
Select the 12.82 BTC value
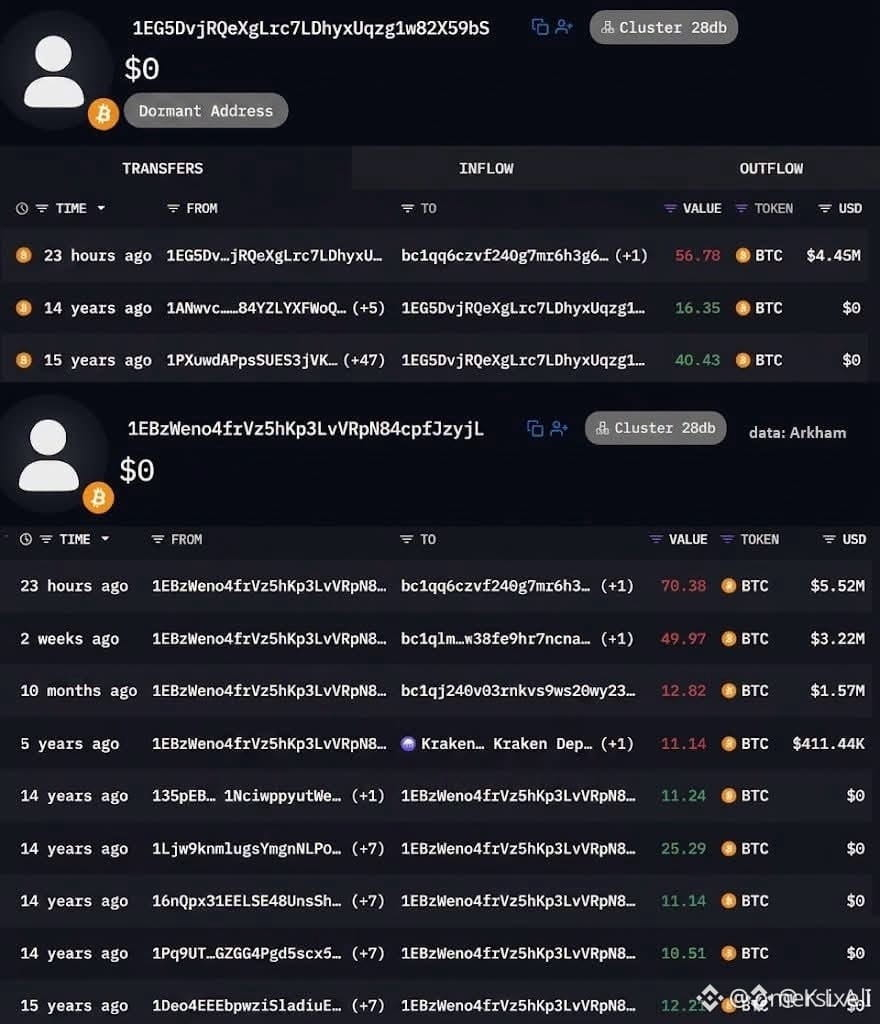pyautogui.click(x=684, y=691)
